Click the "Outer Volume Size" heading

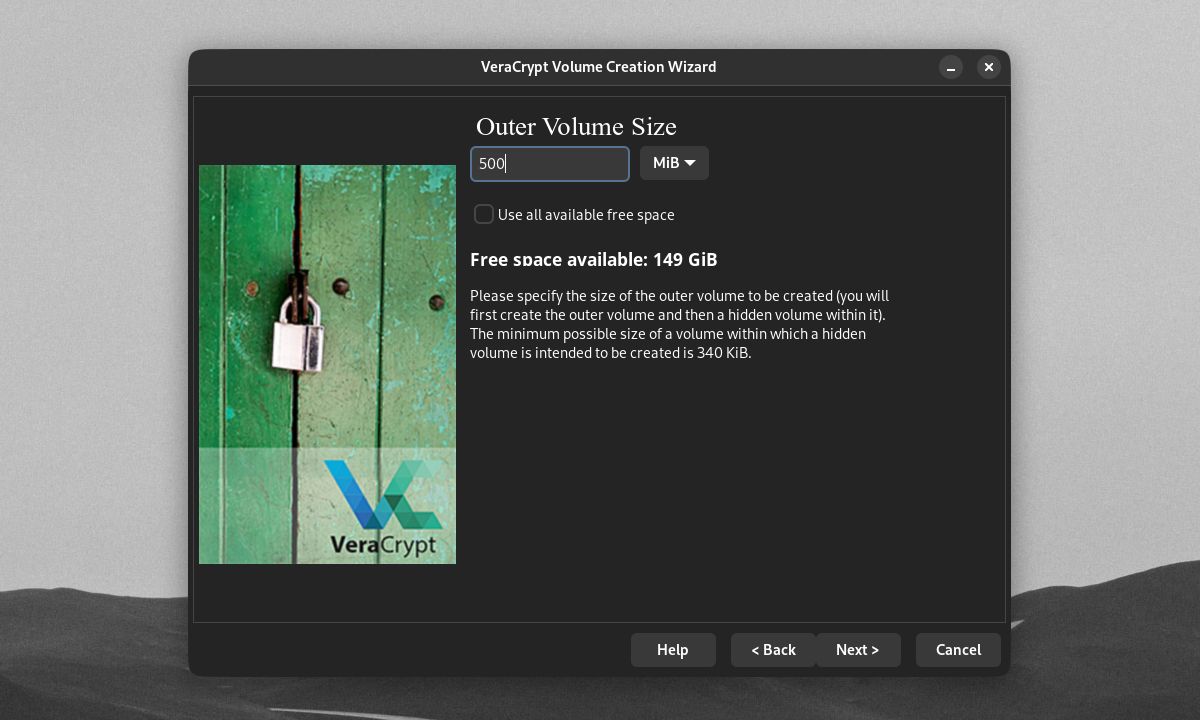[576, 127]
